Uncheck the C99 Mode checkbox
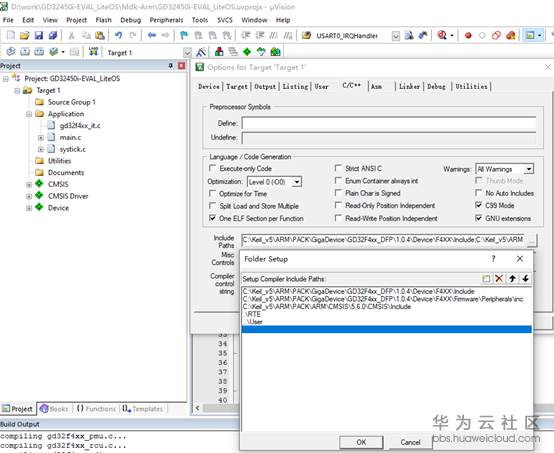 (x=478, y=205)
